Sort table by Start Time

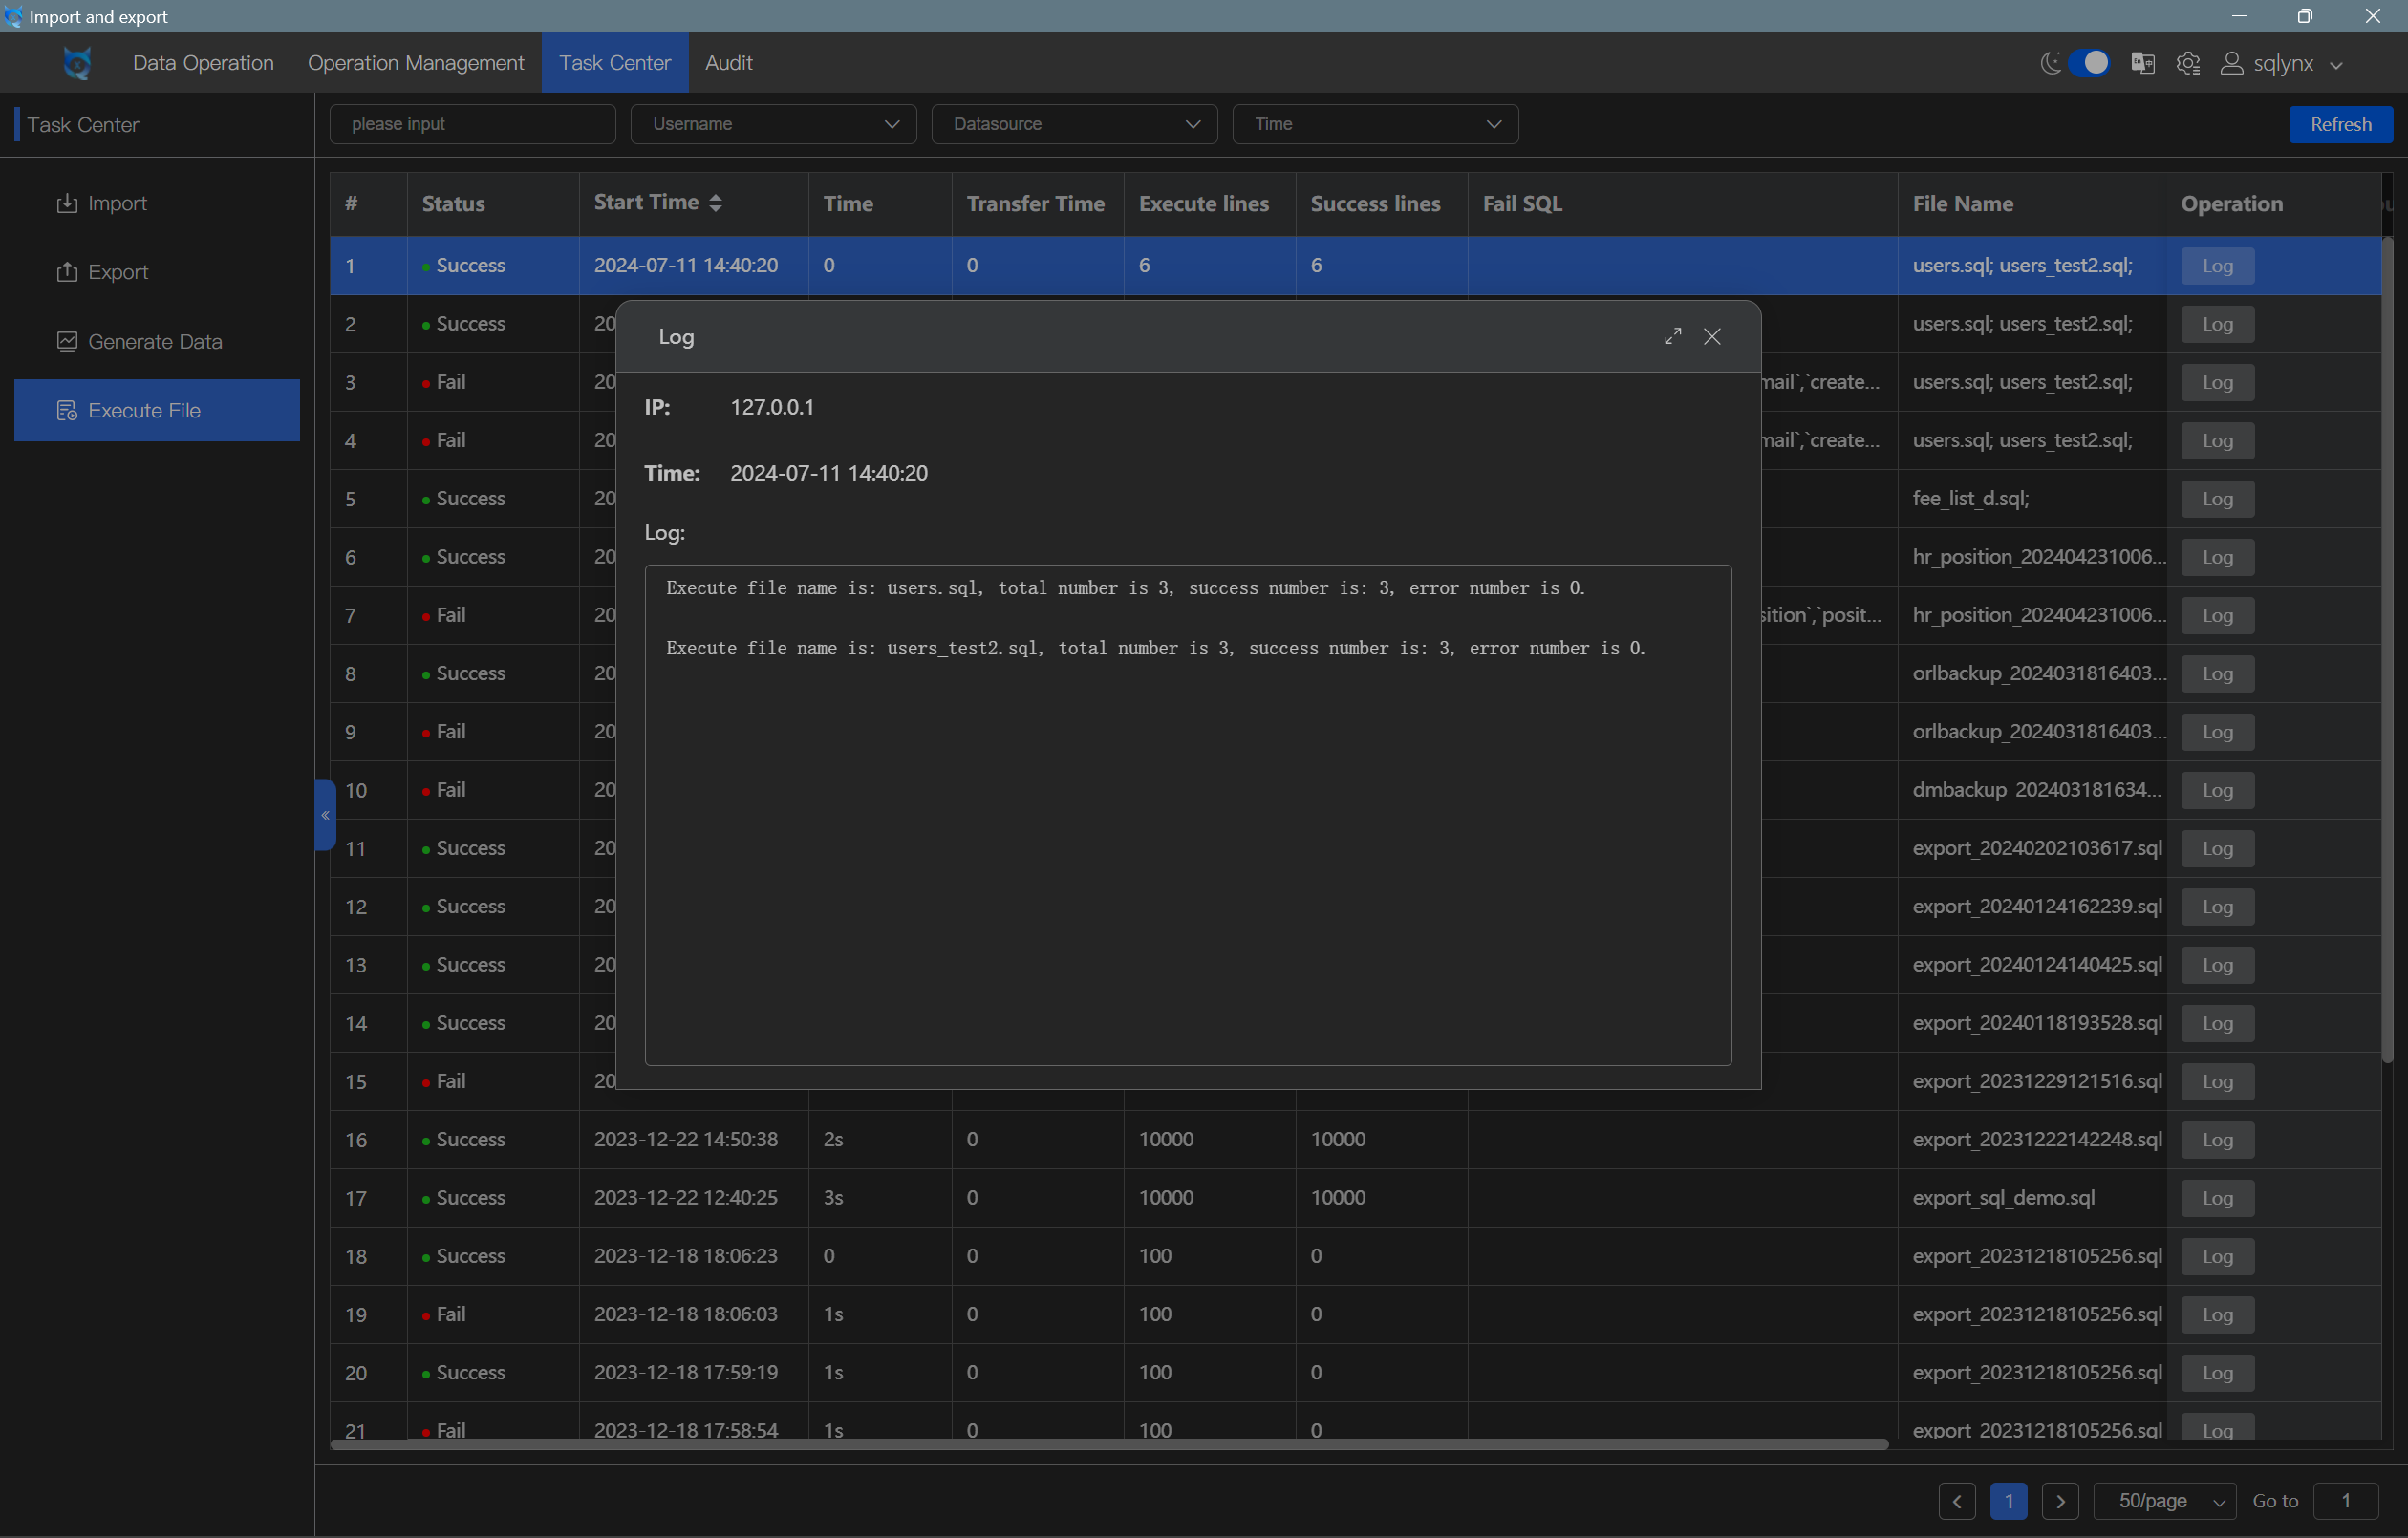[x=715, y=203]
